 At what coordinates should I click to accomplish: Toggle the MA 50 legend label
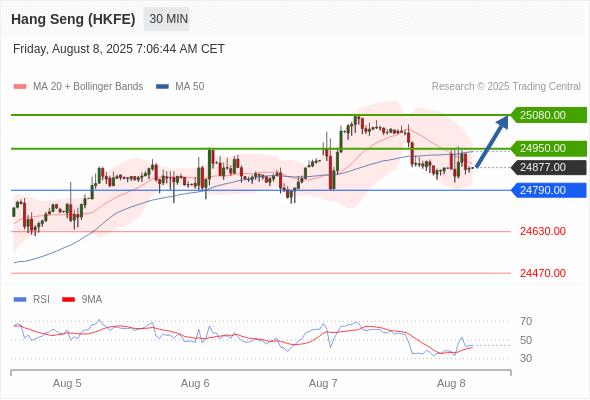pyautogui.click(x=190, y=87)
